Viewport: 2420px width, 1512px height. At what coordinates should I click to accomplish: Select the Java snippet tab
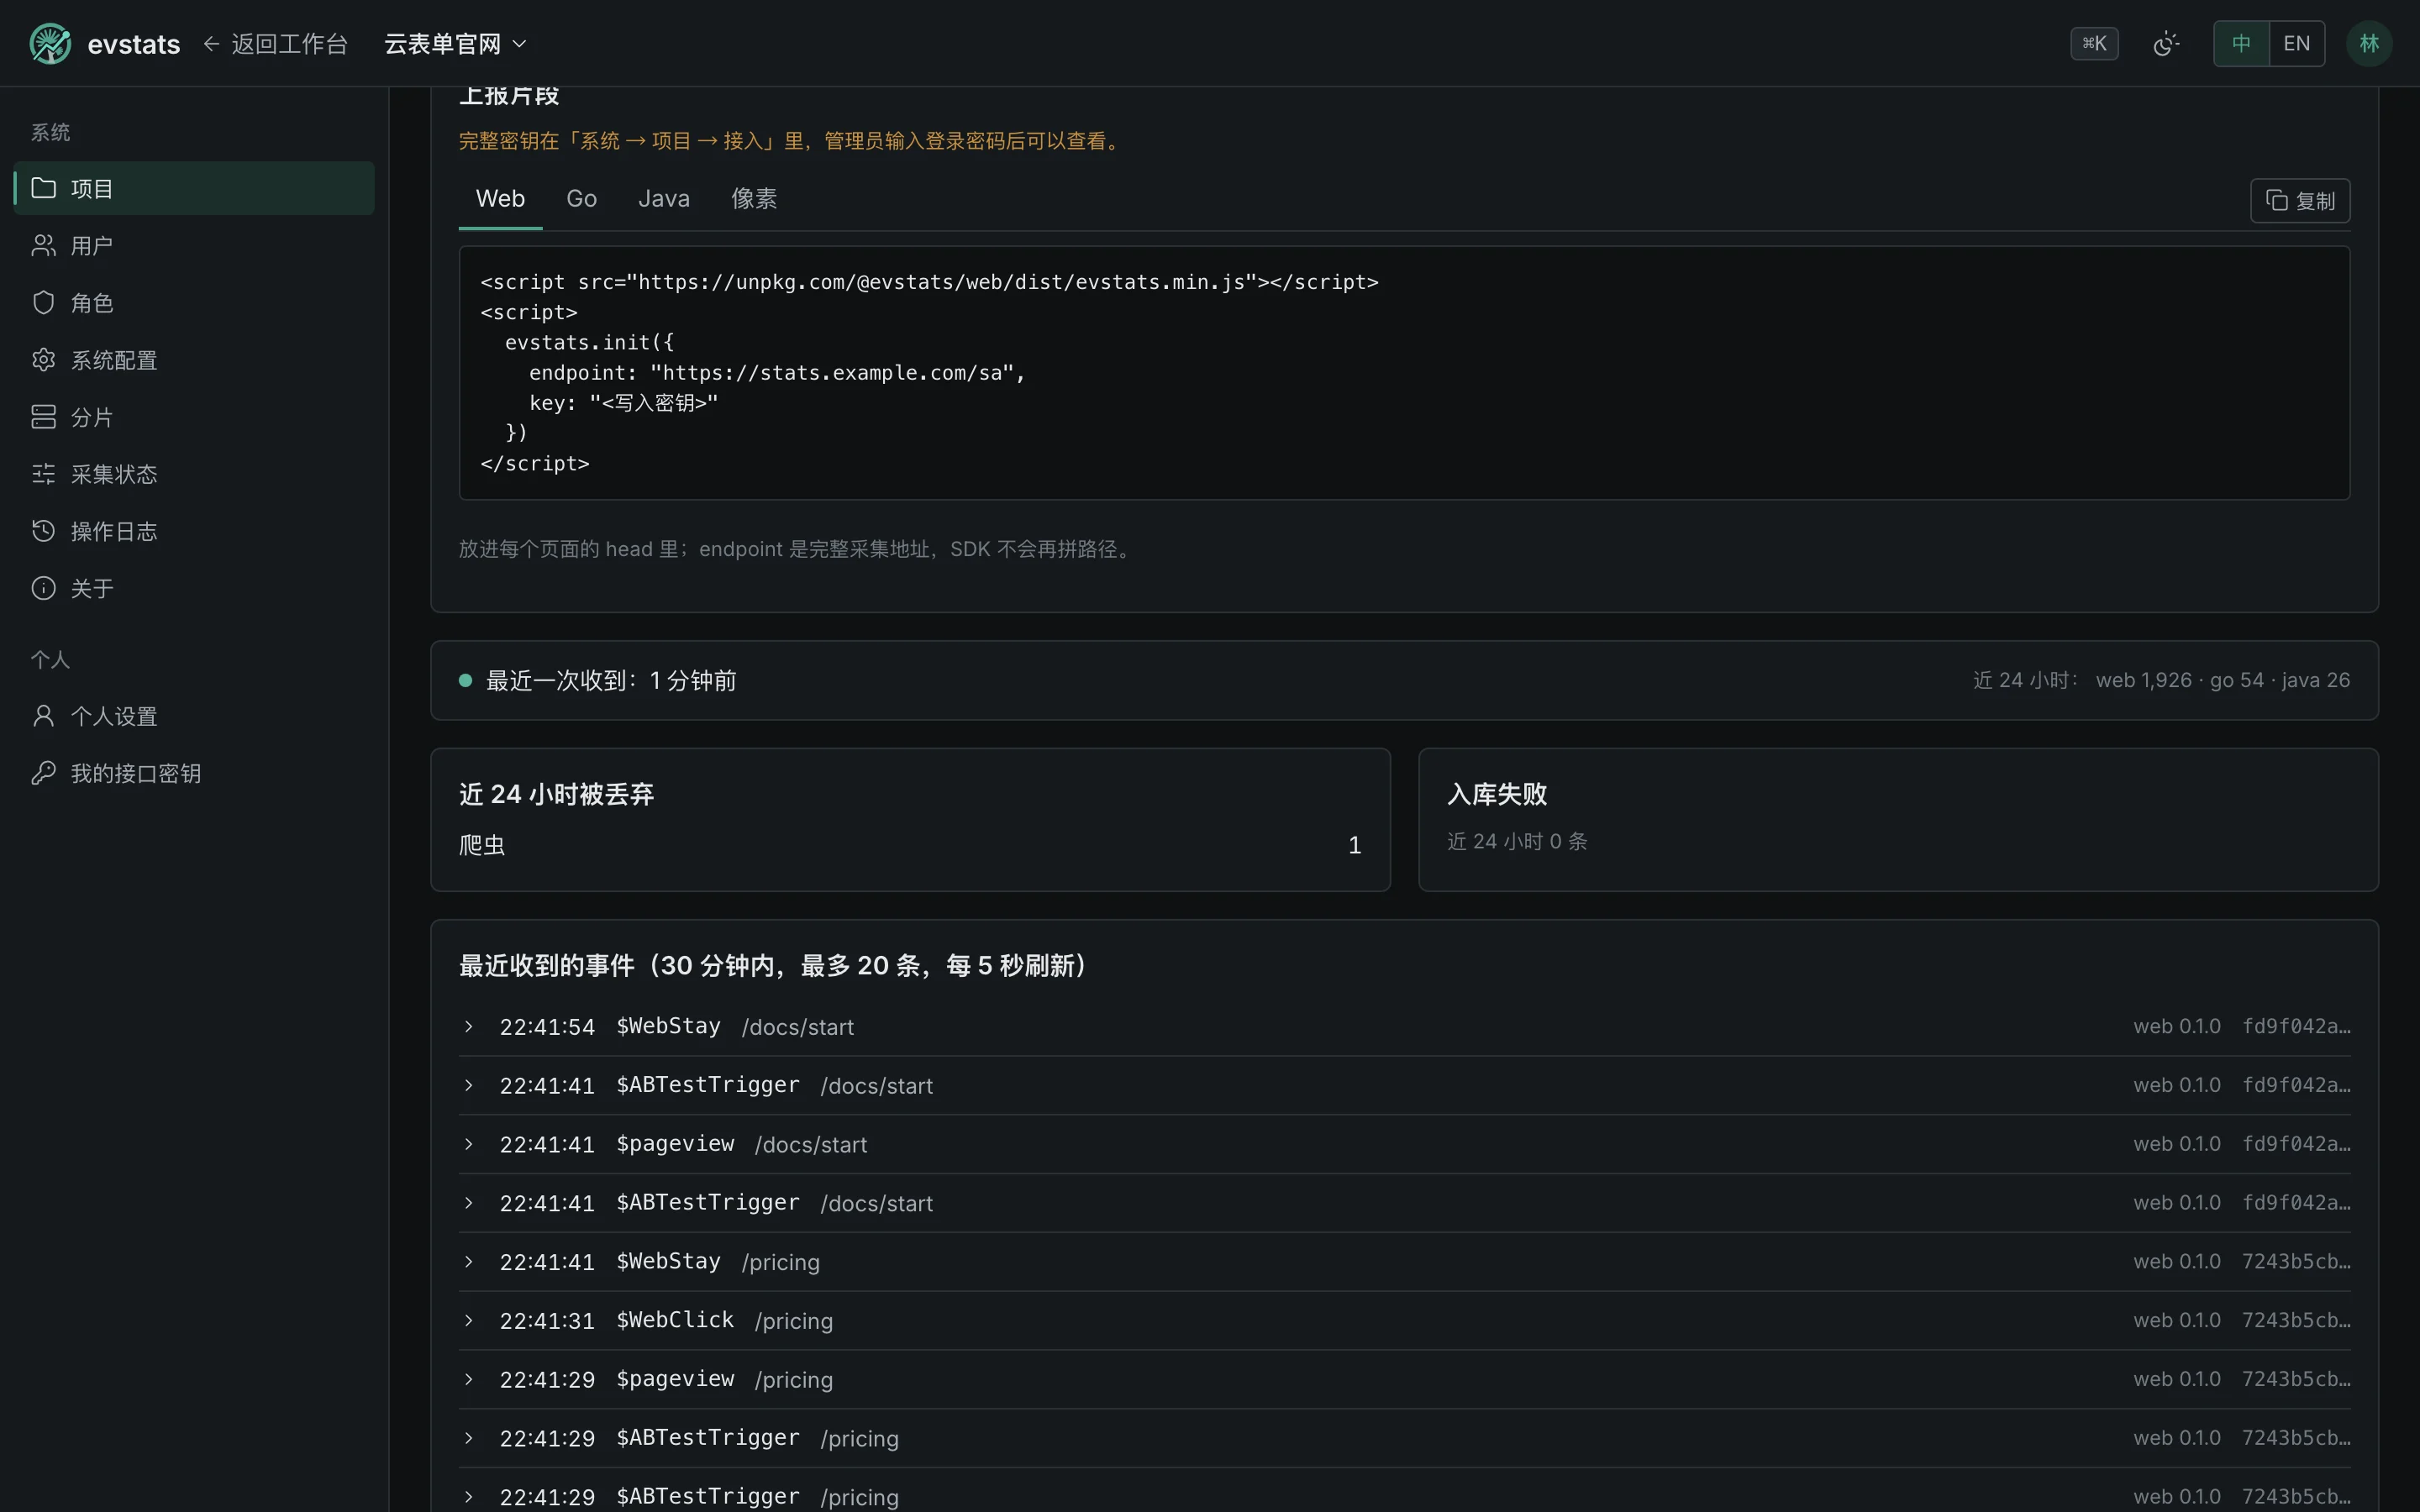pyautogui.click(x=664, y=199)
